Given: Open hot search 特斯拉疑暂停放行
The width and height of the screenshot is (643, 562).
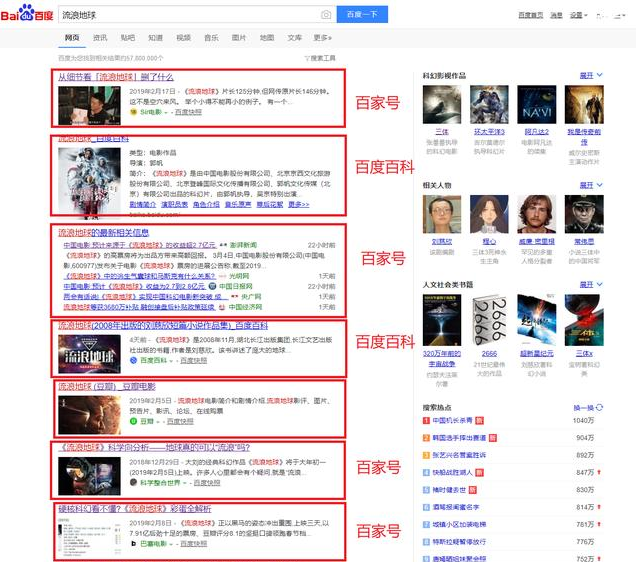Looking at the screenshot, I should [459, 541].
